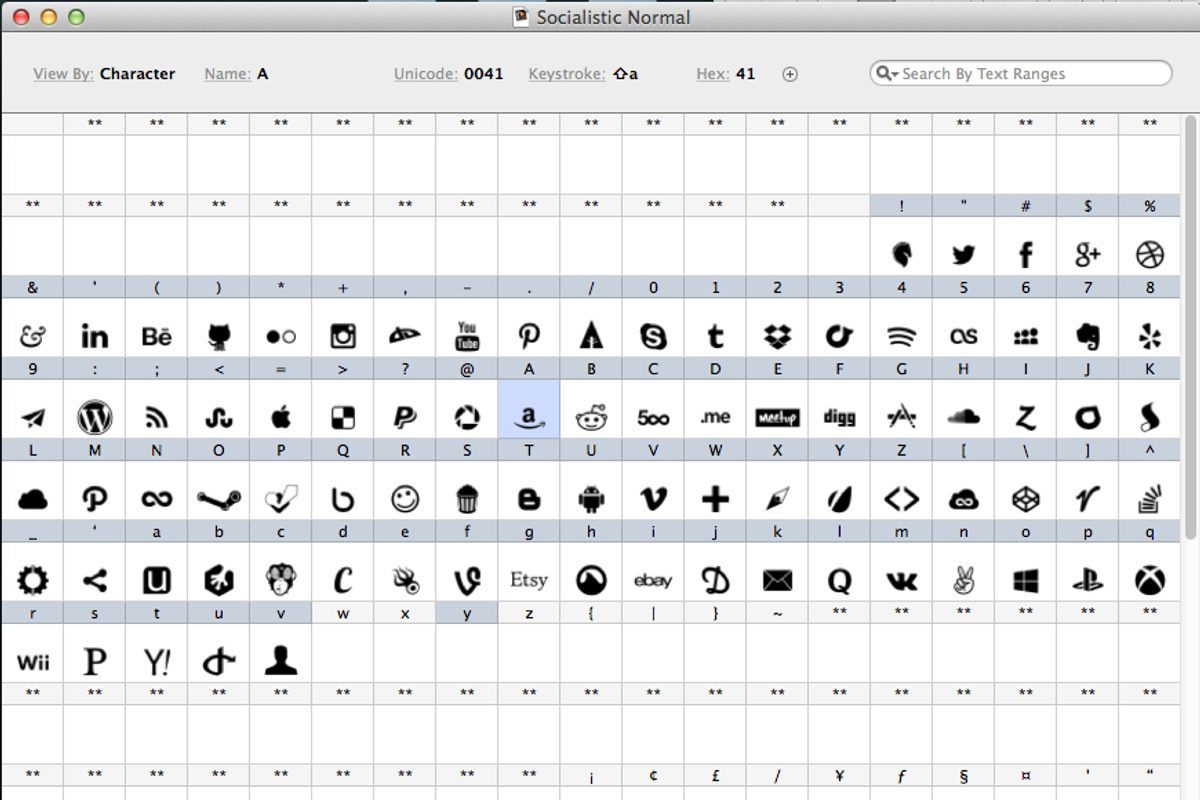Select the SoundCloud glyph
Screen dimensions: 1200x800
(964, 417)
